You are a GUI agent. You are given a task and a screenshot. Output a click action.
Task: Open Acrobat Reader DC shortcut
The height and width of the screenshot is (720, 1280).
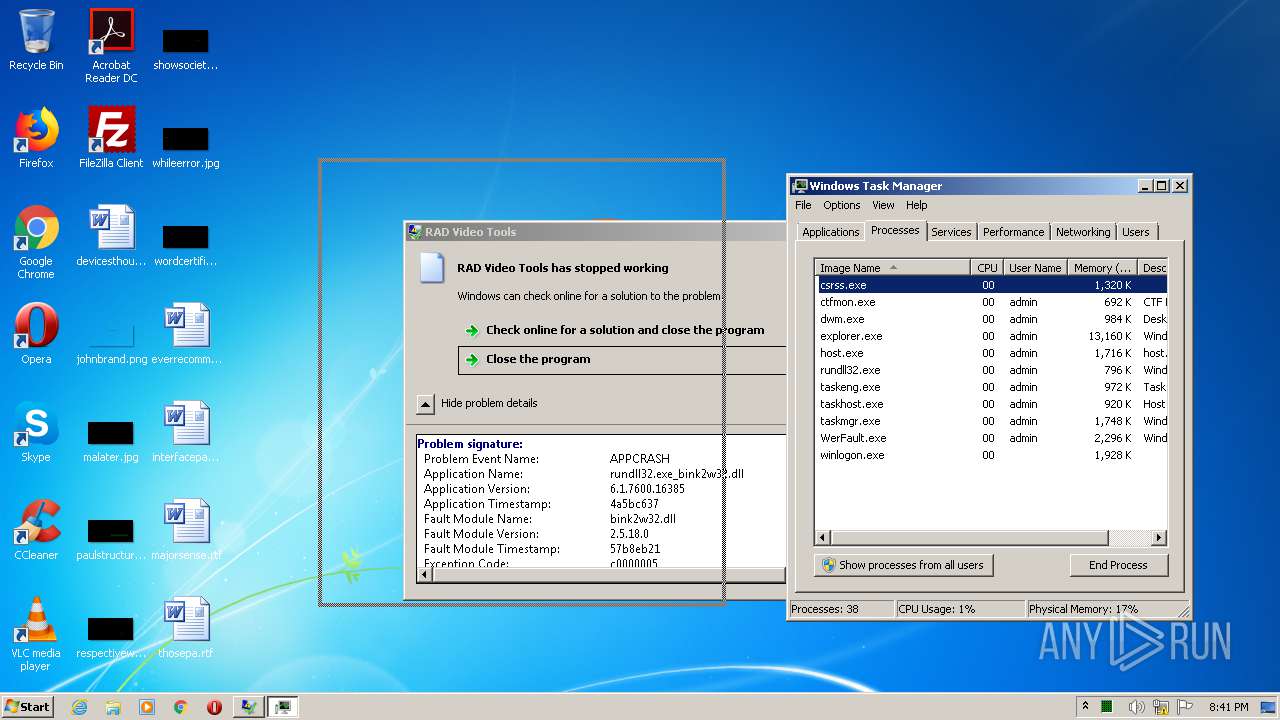tap(111, 46)
